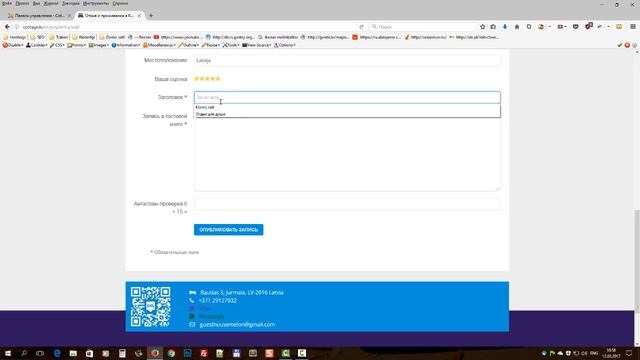The image size is (640, 360).
Task: Switch to the Панель управления tab
Action: tap(39, 16)
